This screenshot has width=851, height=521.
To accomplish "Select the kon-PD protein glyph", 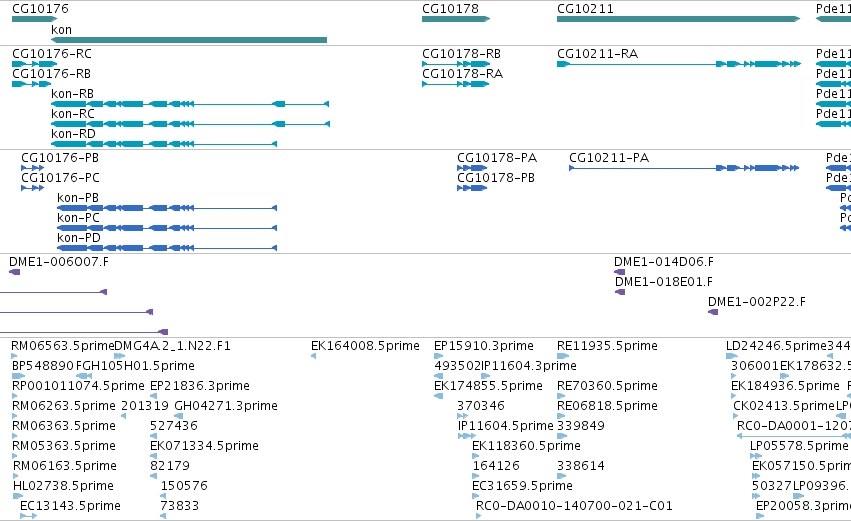I will tap(167, 248).
